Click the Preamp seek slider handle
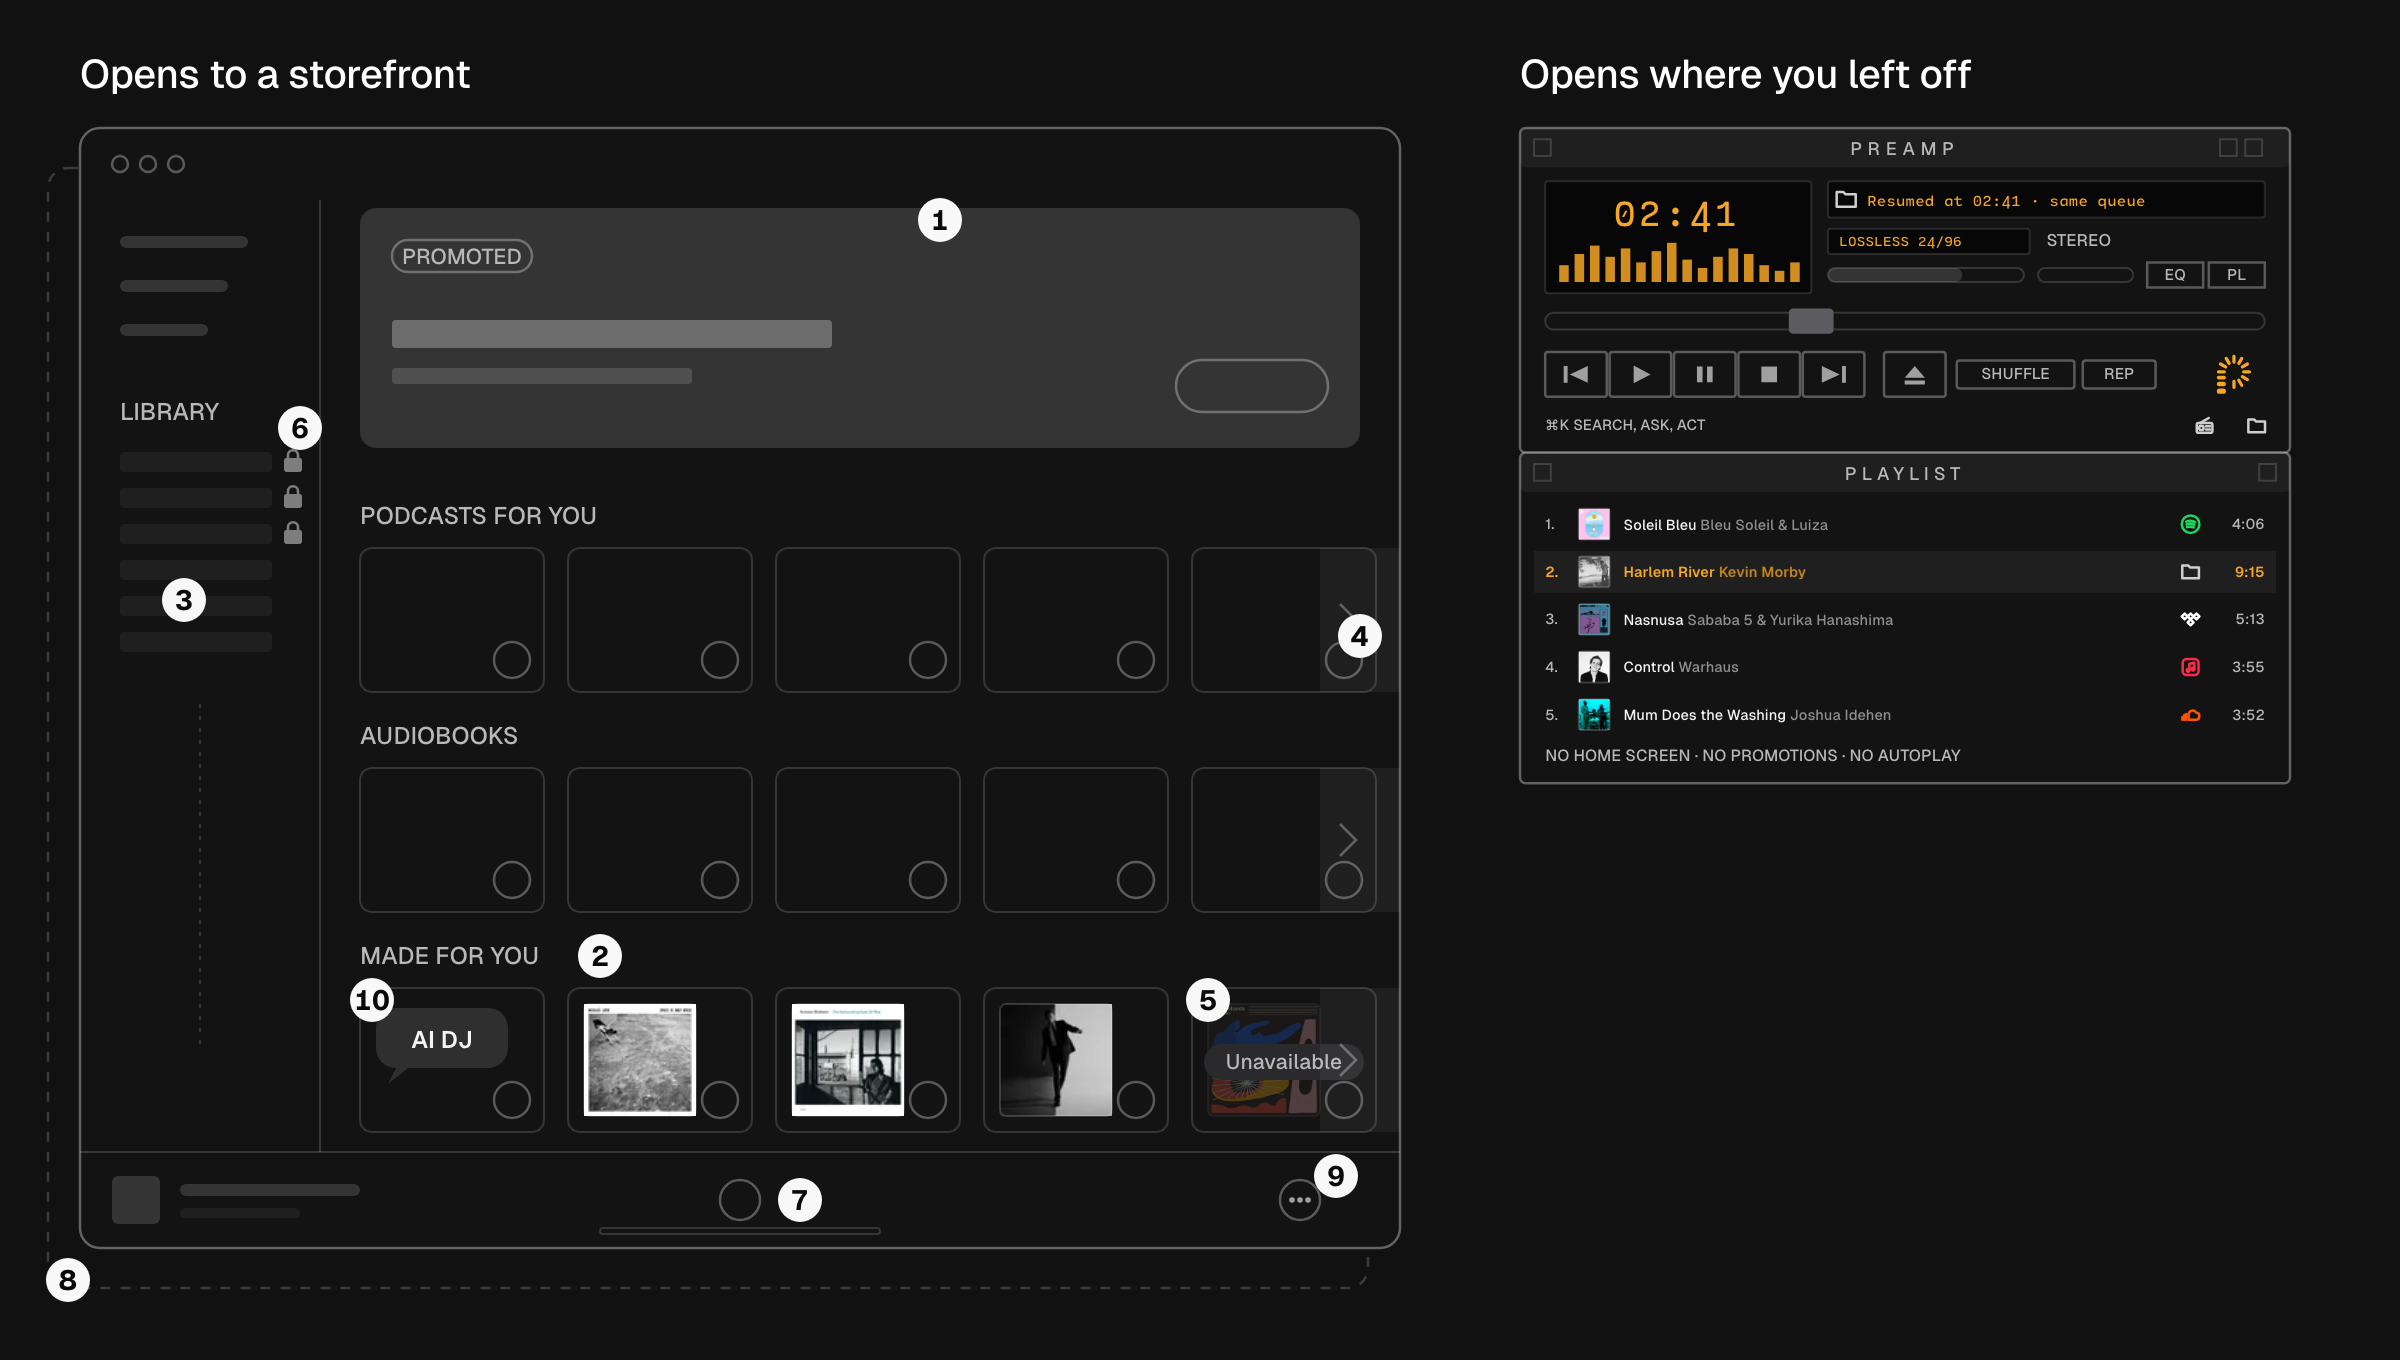The width and height of the screenshot is (2400, 1360). pos(1810,321)
